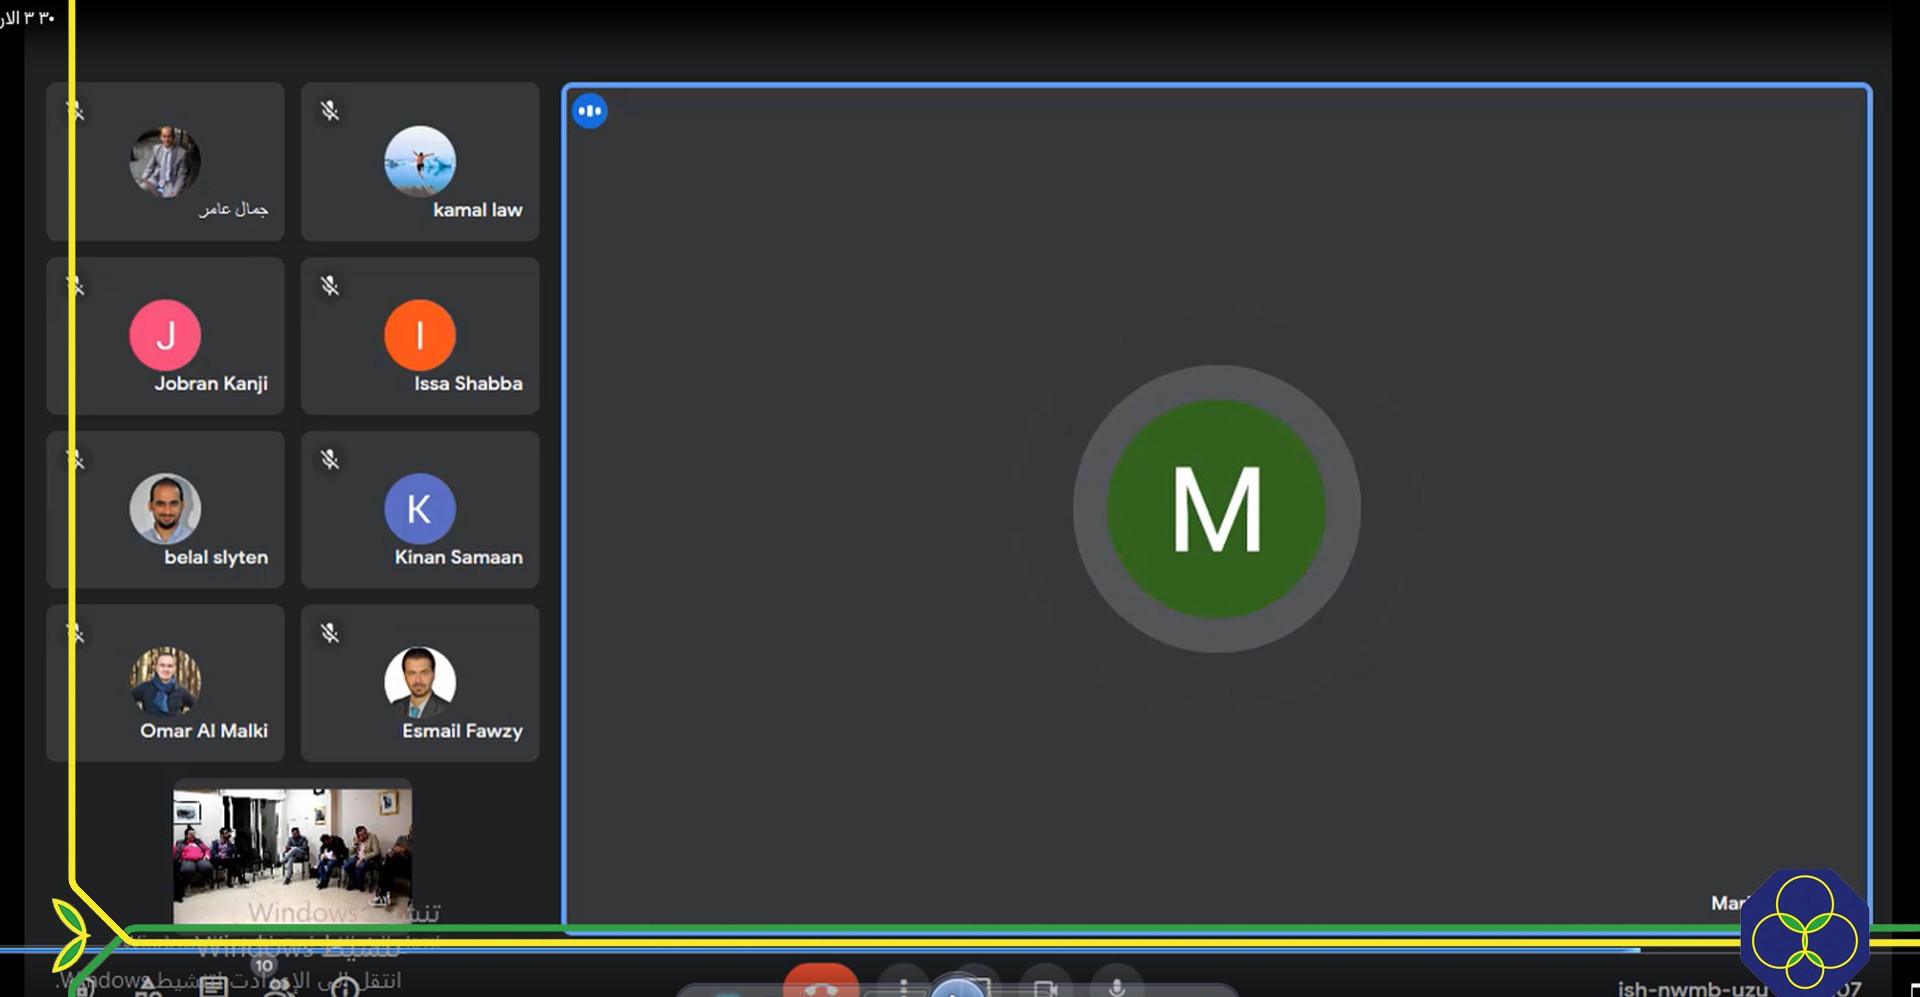The width and height of the screenshot is (1920, 997).
Task: Open the three-dot more options menu
Action: click(903, 986)
